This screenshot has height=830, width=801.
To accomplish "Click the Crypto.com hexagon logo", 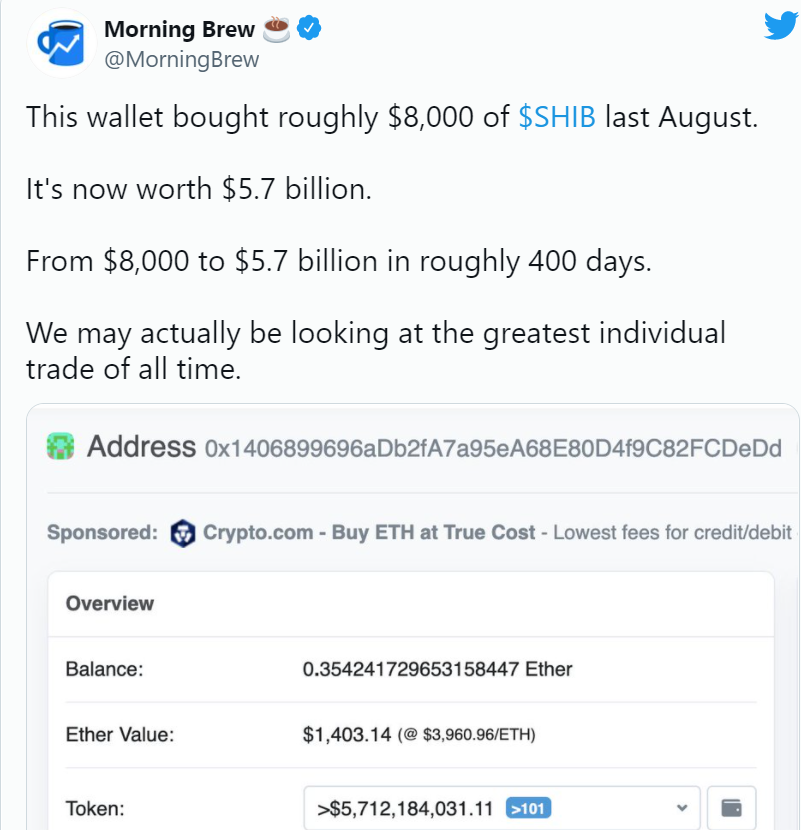I will 183,533.
